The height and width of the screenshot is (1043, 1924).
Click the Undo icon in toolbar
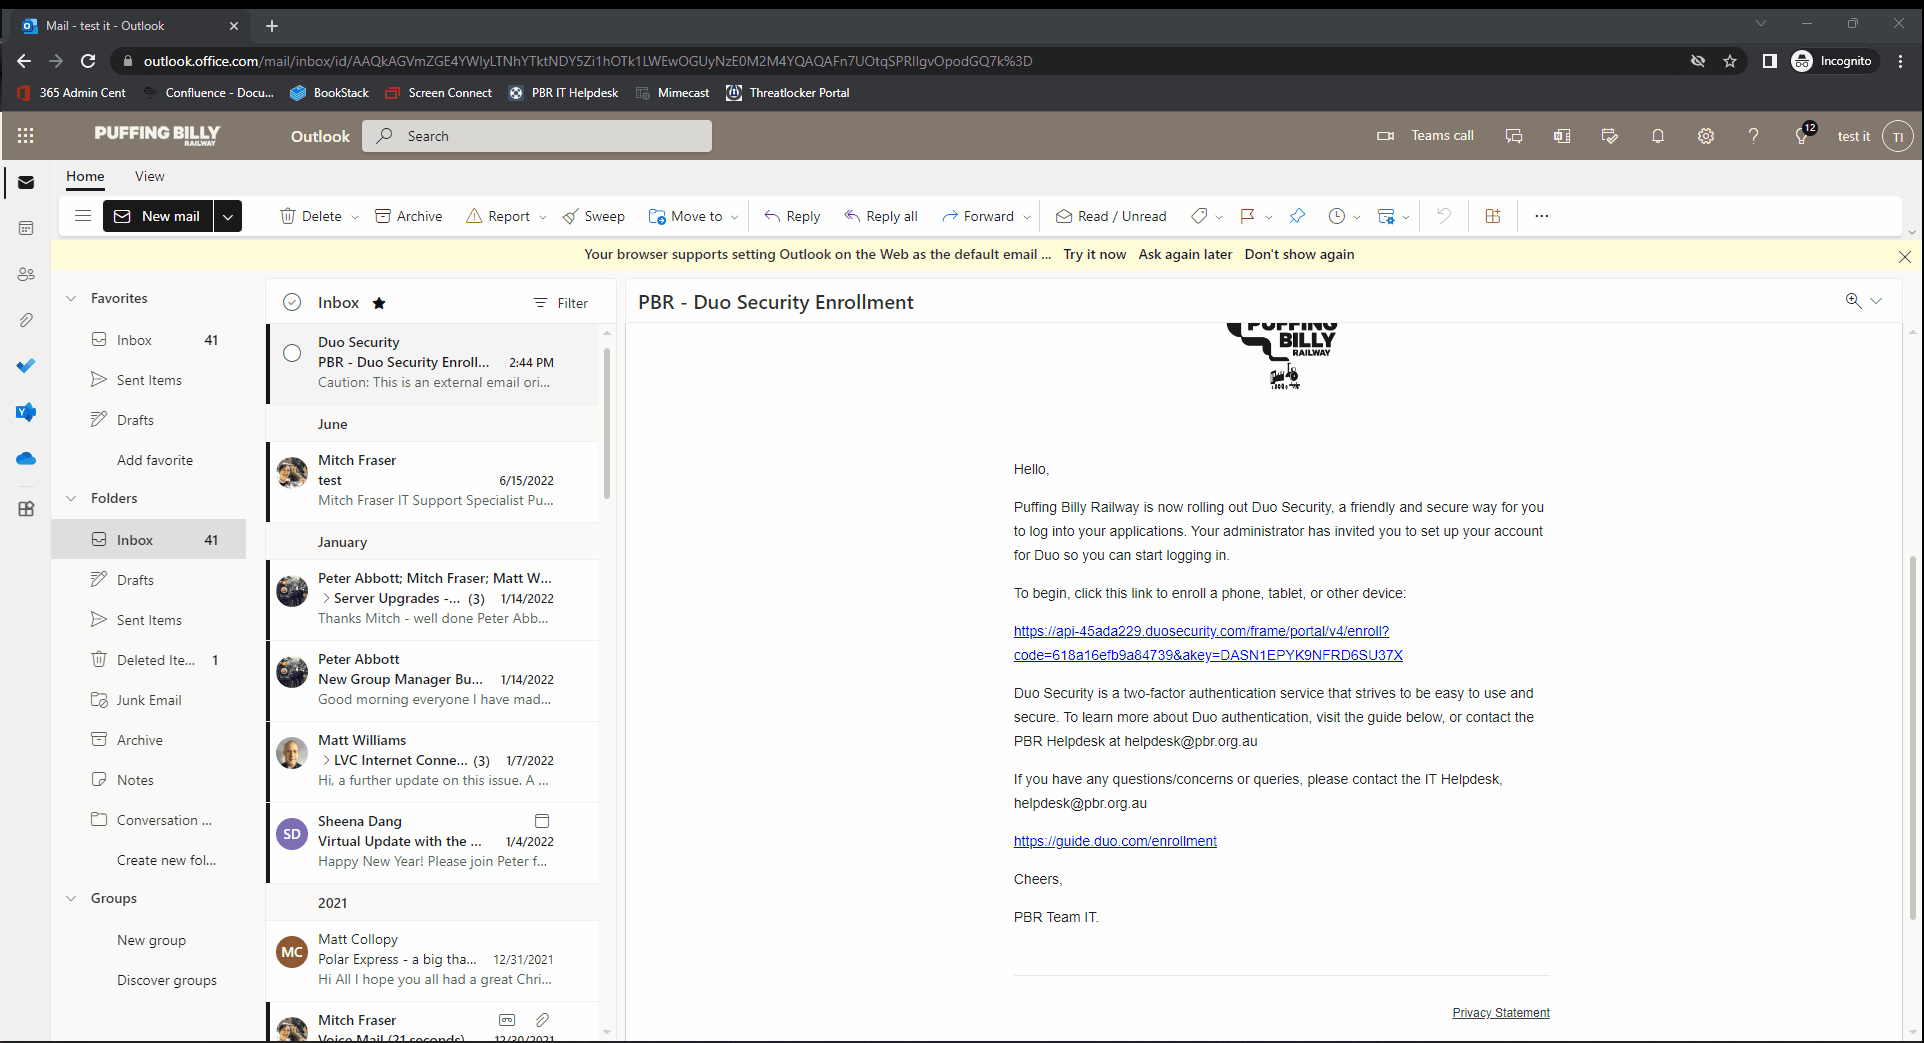click(x=1443, y=216)
